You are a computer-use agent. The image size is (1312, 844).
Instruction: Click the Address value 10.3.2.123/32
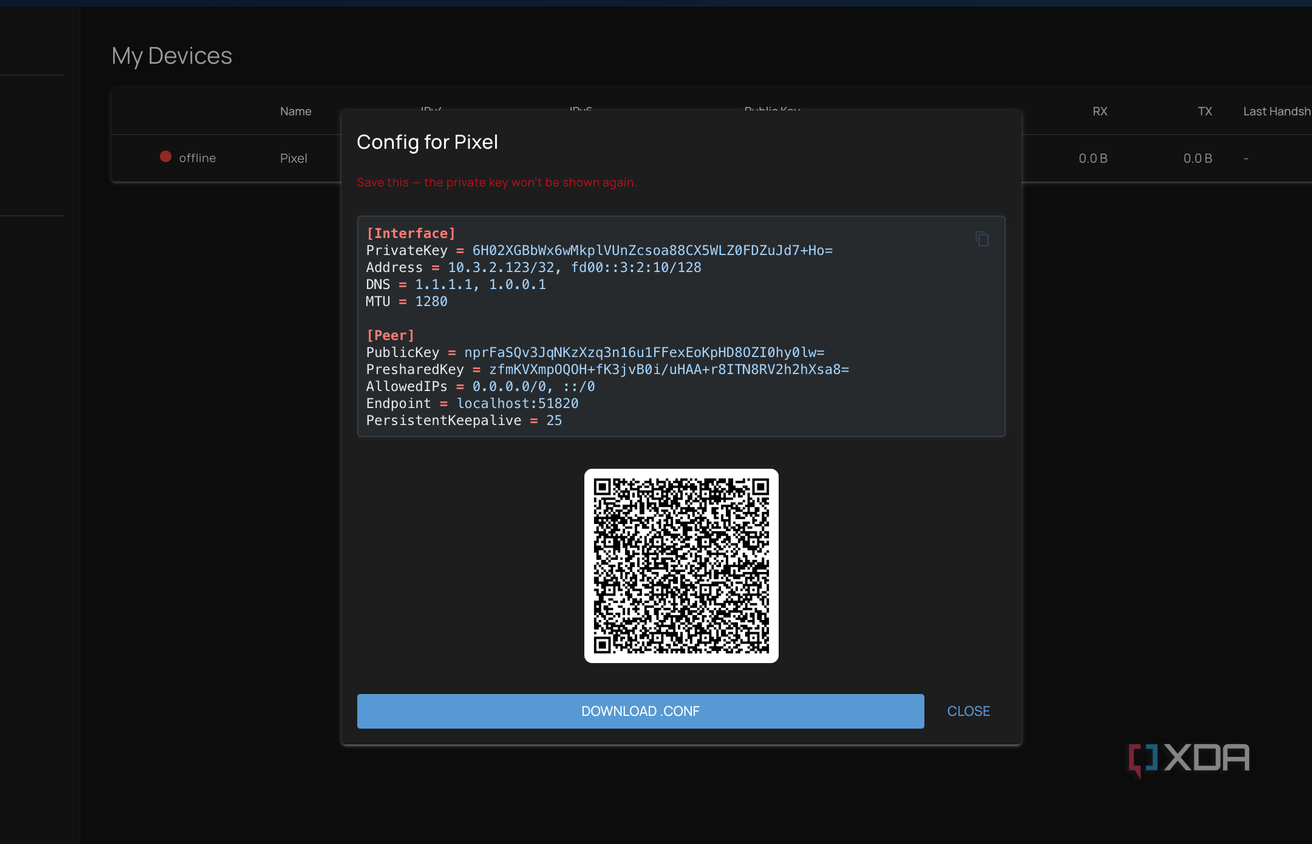(x=502, y=267)
